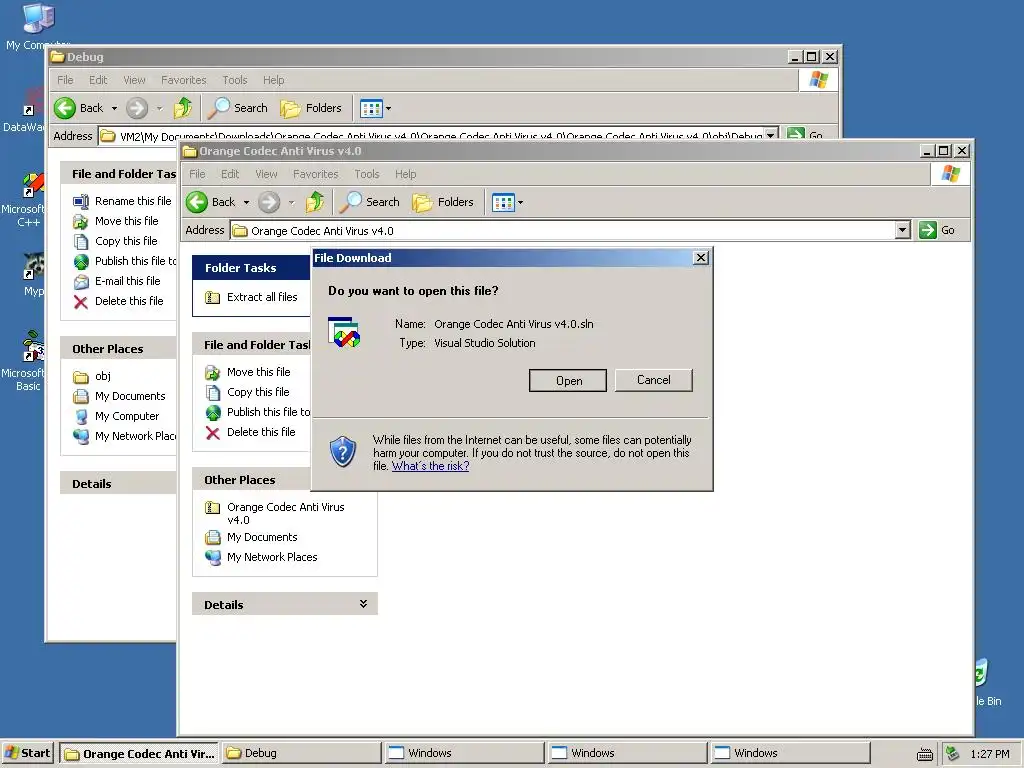Click Open in the File Download dialog
Image resolution: width=1024 pixels, height=768 pixels.
pos(568,381)
